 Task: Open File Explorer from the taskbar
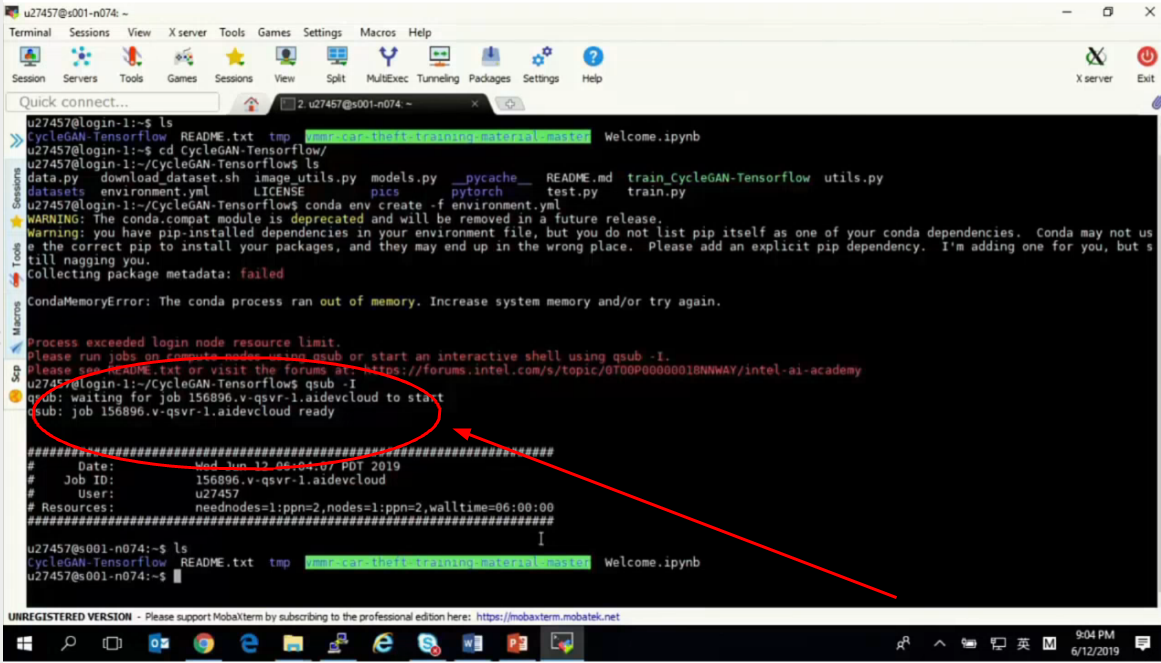click(293, 643)
